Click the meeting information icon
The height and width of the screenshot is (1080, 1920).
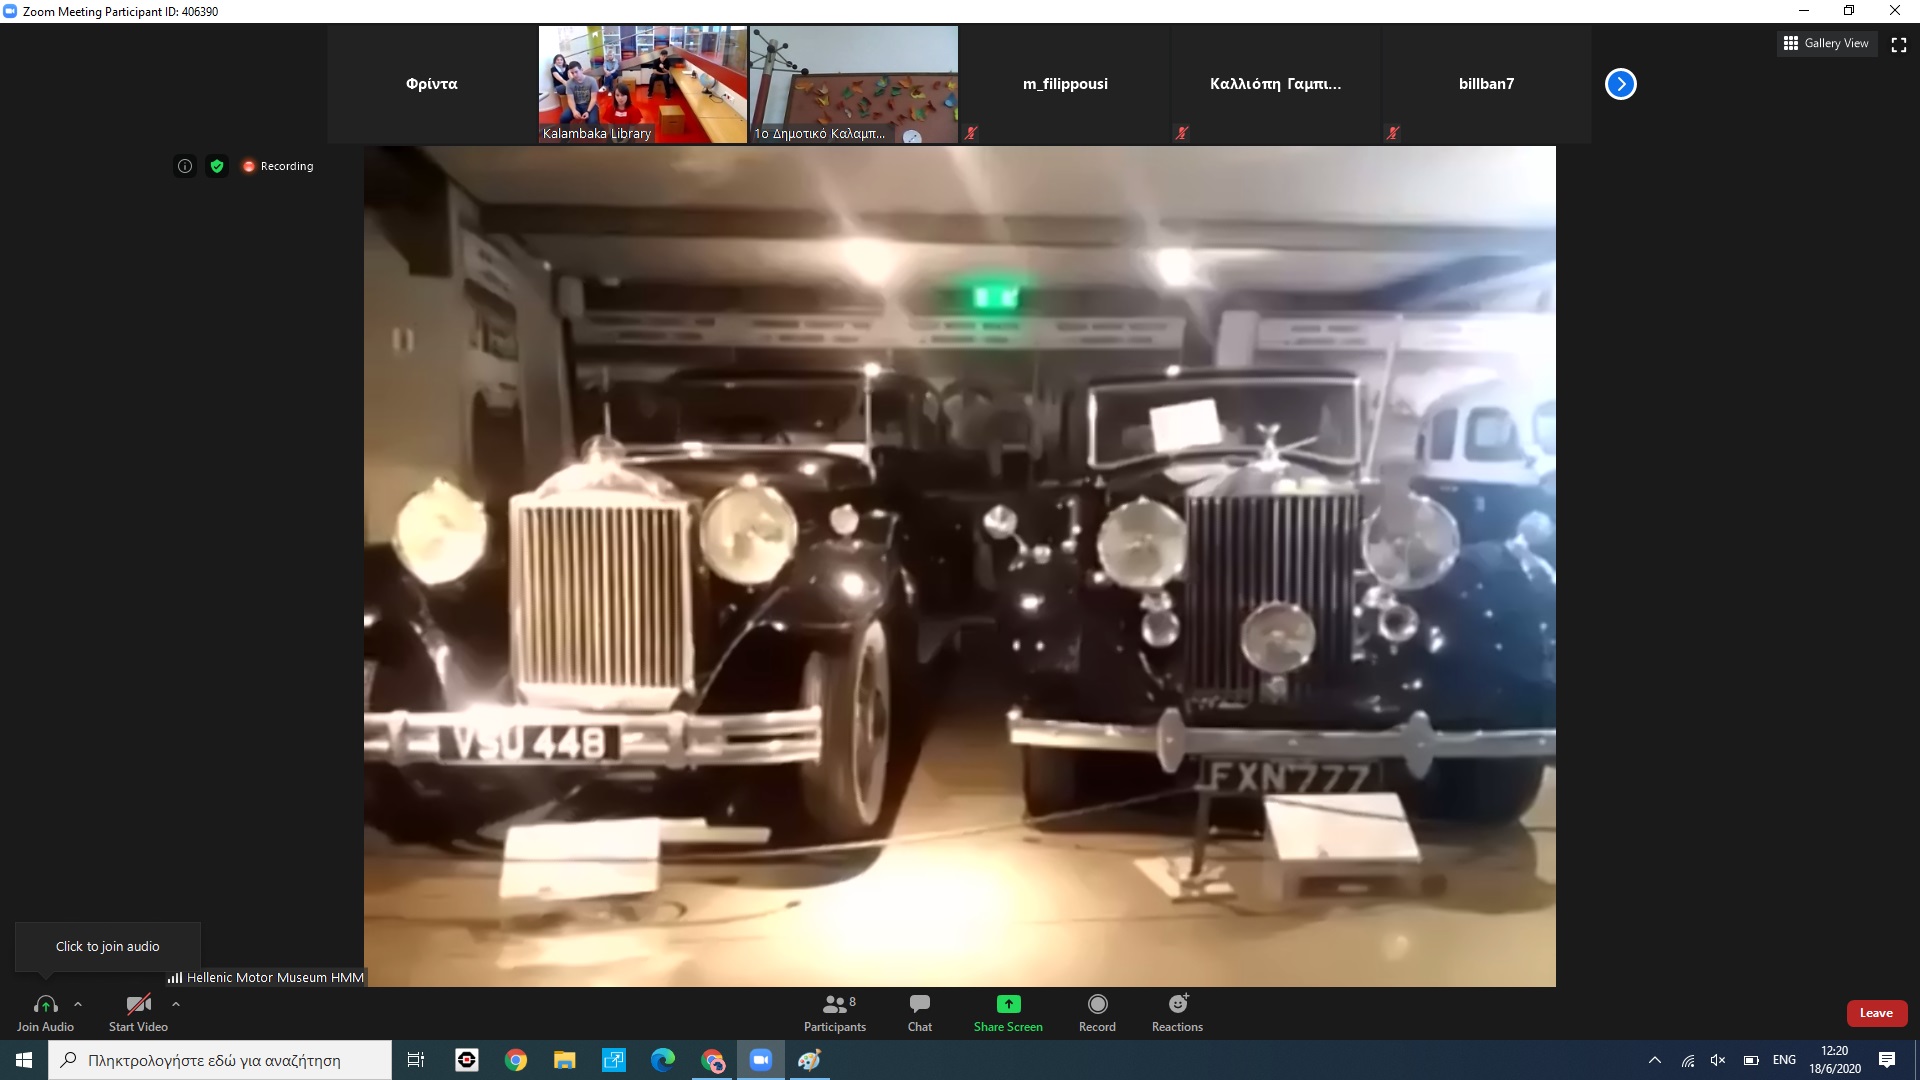click(x=185, y=166)
